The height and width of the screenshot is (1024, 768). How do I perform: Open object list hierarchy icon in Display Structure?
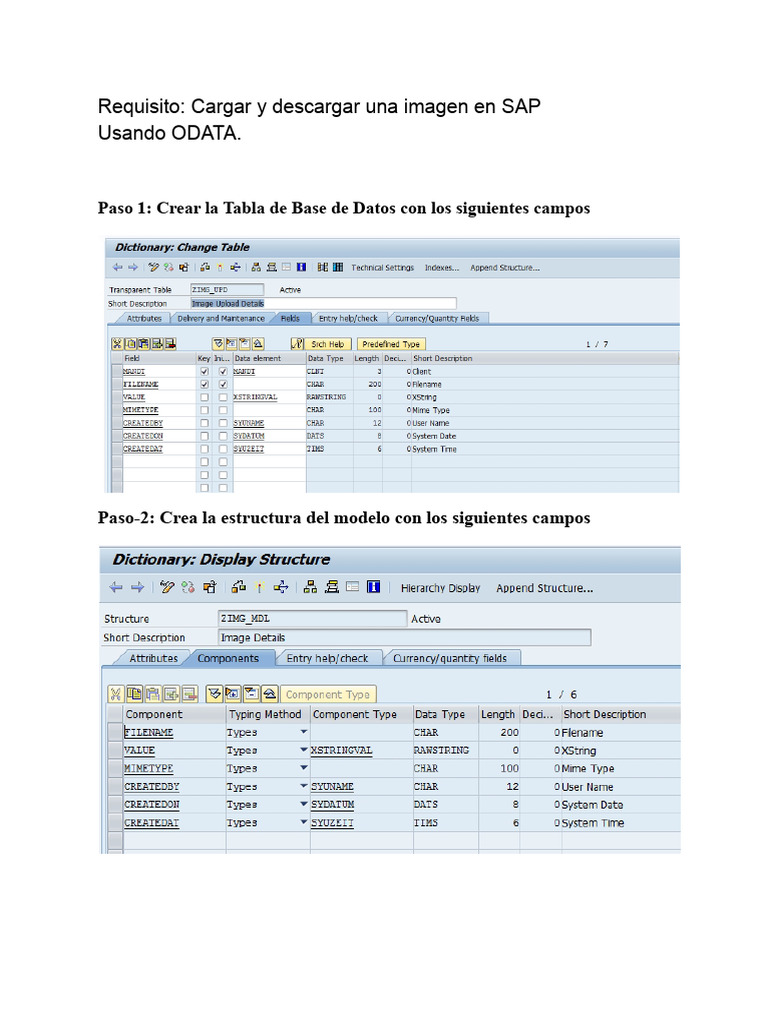310,587
